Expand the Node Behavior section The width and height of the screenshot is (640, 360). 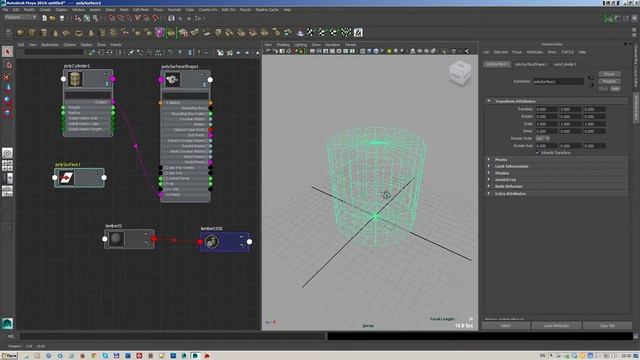coord(489,186)
